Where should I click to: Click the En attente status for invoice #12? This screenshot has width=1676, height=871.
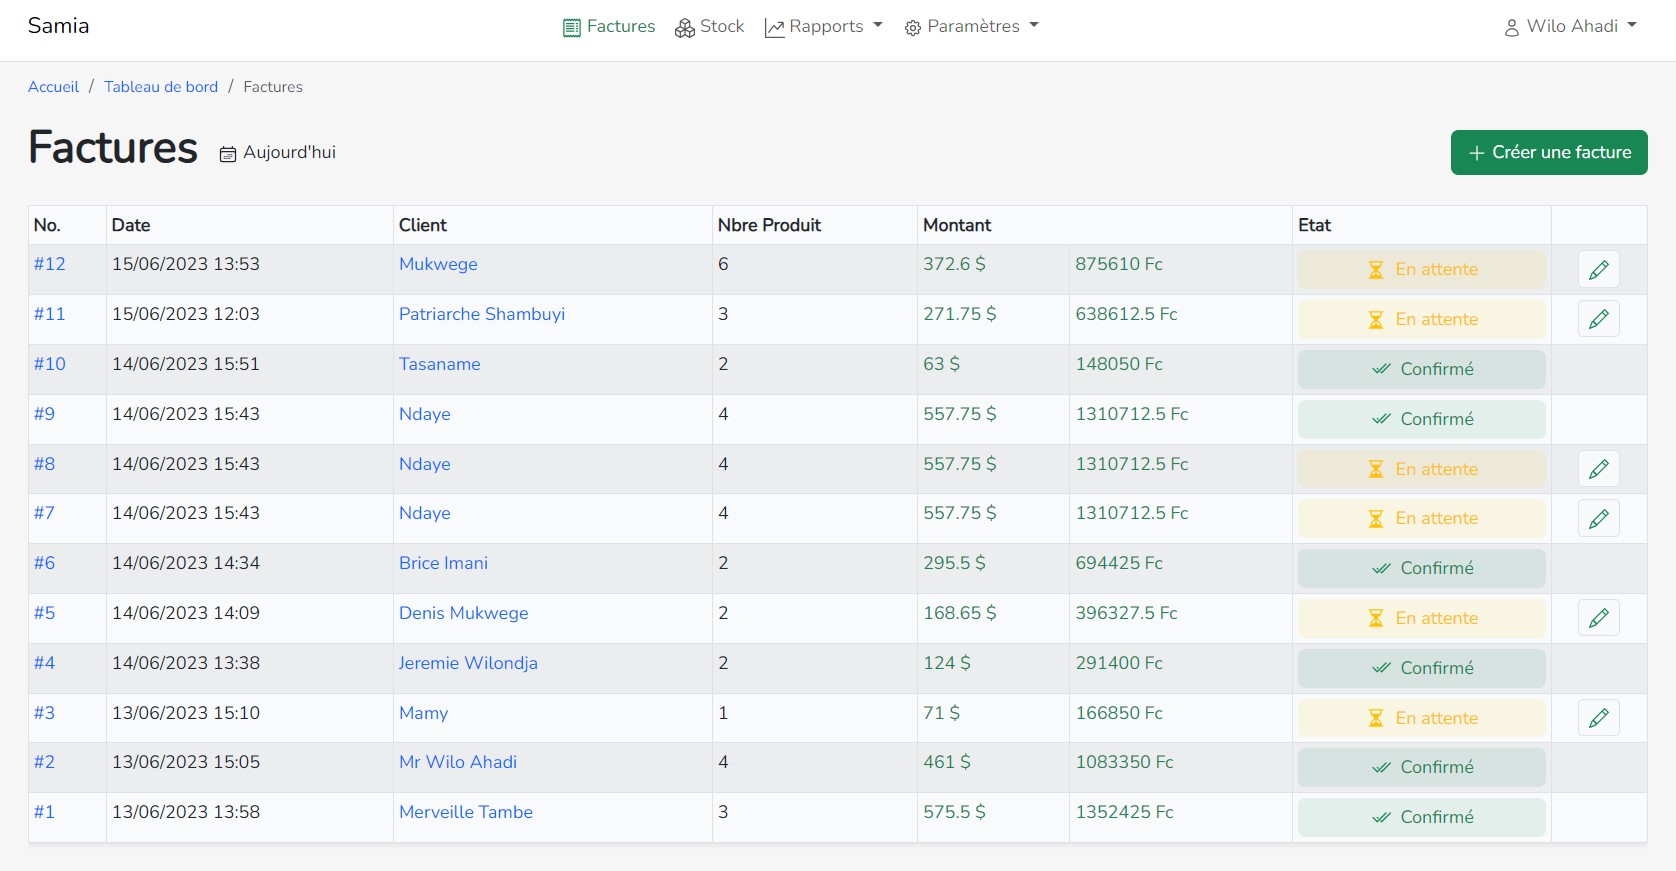click(x=1421, y=269)
